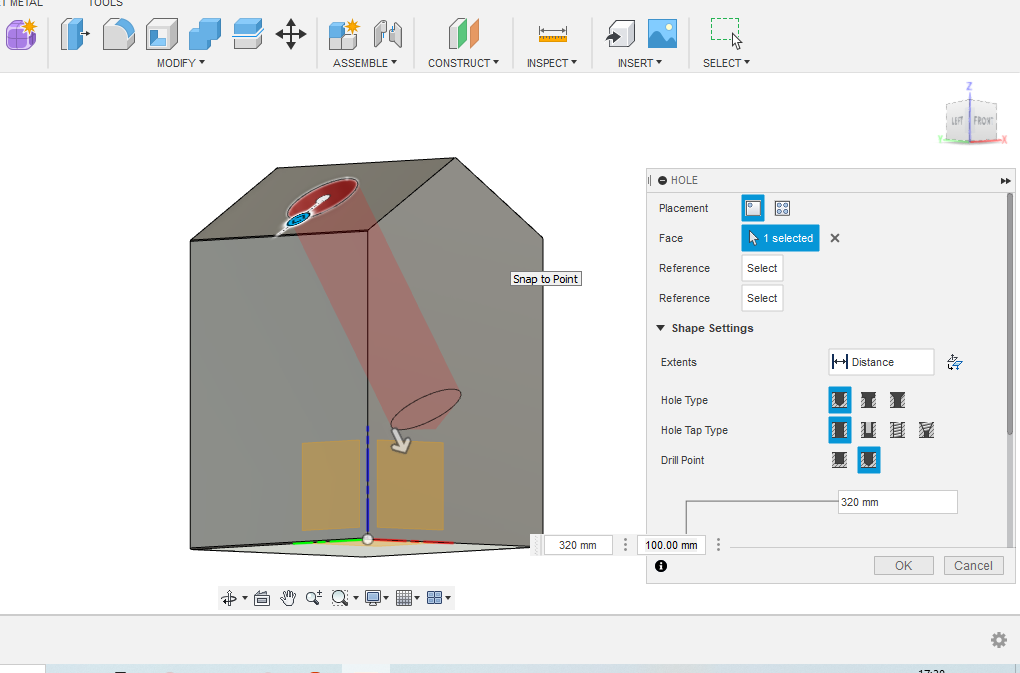Viewport: 1020px width, 673px height.
Task: Click the 320 mm canvas input field
Action: [x=578, y=545]
